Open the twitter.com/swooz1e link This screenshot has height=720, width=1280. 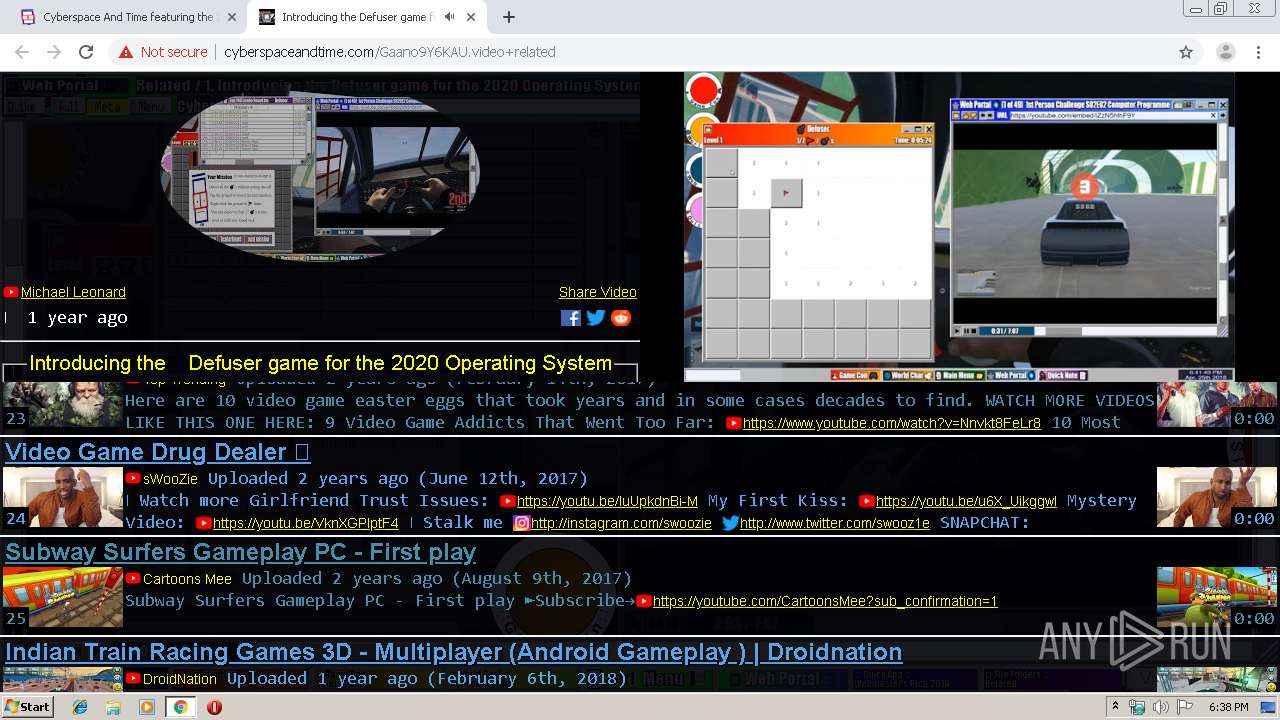pyautogui.click(x=835, y=523)
